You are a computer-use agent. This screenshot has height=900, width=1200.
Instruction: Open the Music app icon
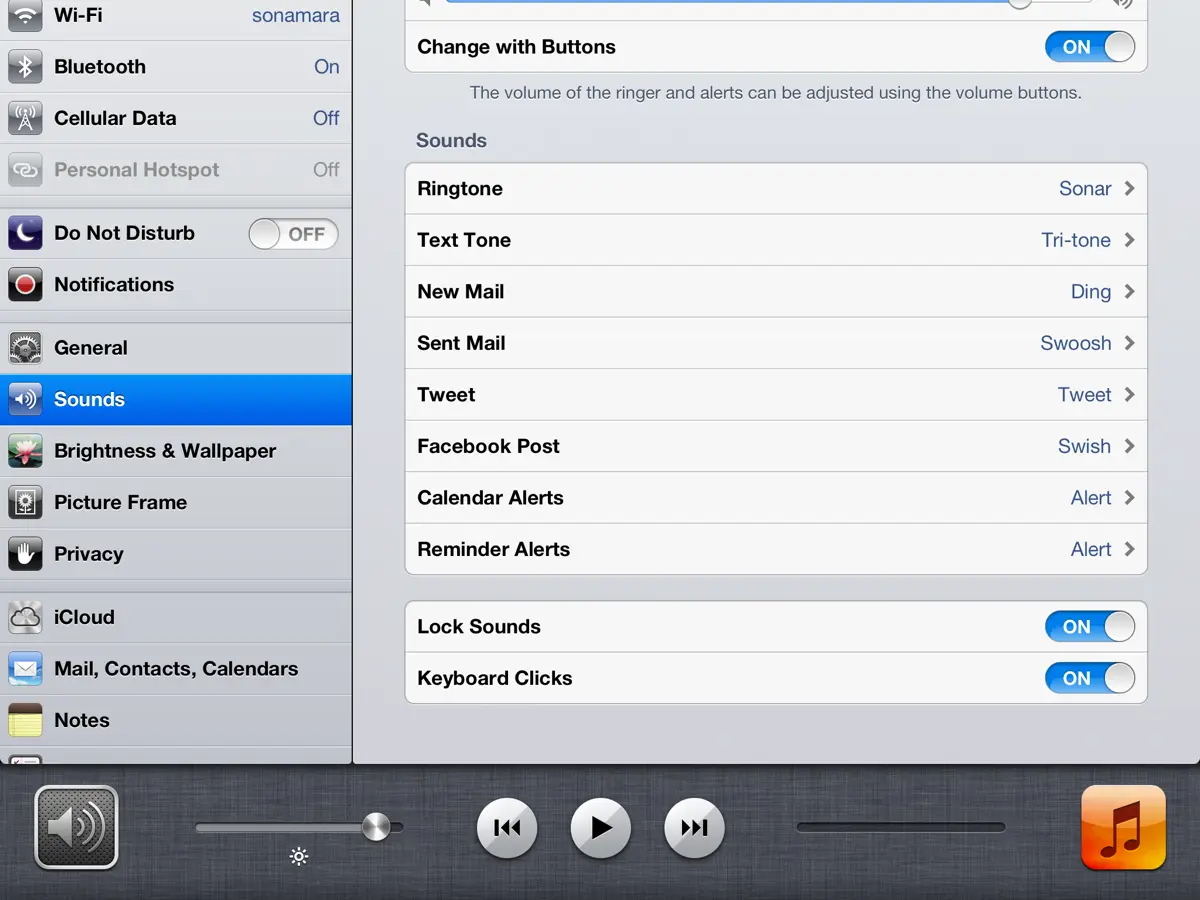tap(1123, 827)
